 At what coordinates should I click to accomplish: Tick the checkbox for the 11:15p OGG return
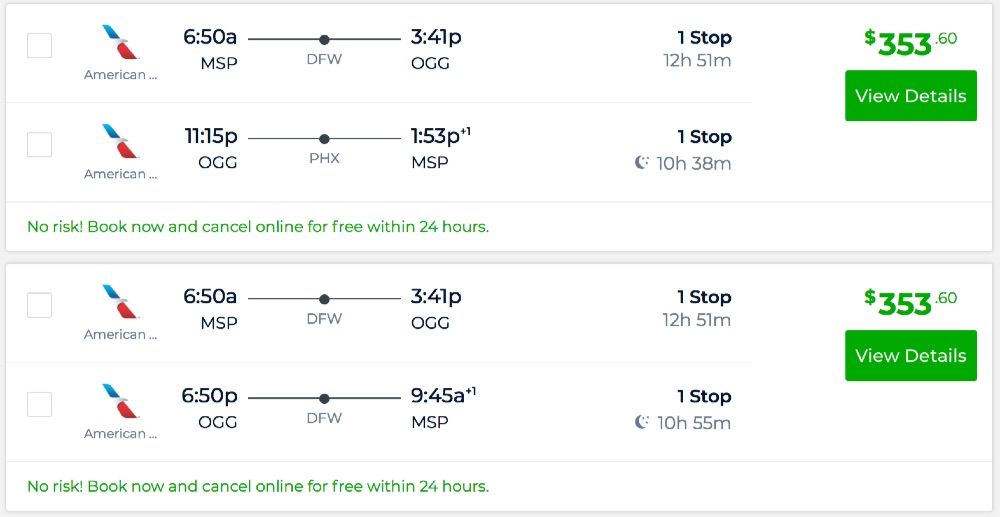pyautogui.click(x=39, y=144)
